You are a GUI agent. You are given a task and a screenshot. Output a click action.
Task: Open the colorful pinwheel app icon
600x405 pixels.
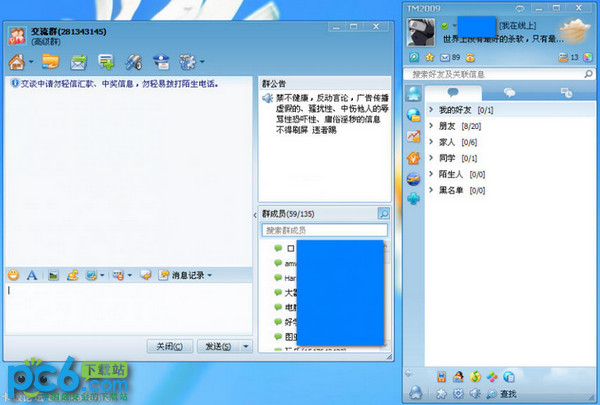tap(492, 377)
